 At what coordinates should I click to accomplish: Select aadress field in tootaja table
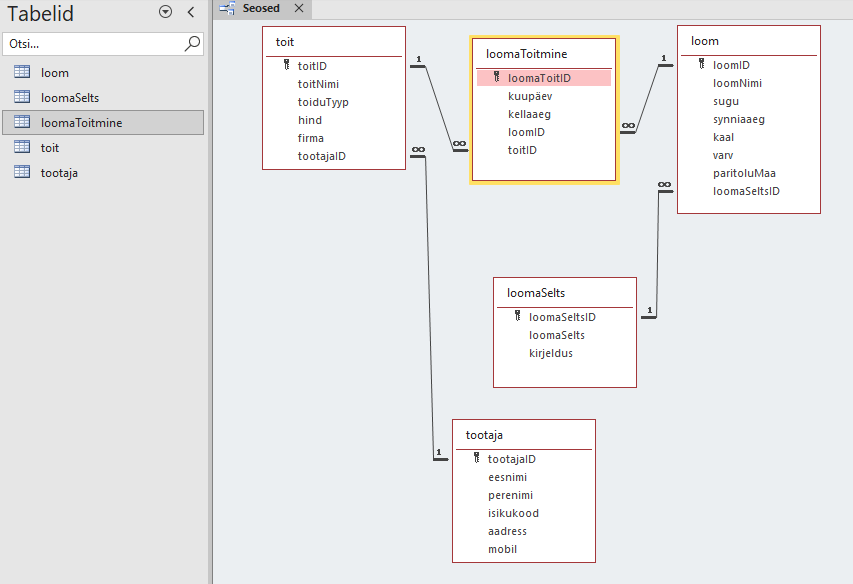(x=507, y=531)
